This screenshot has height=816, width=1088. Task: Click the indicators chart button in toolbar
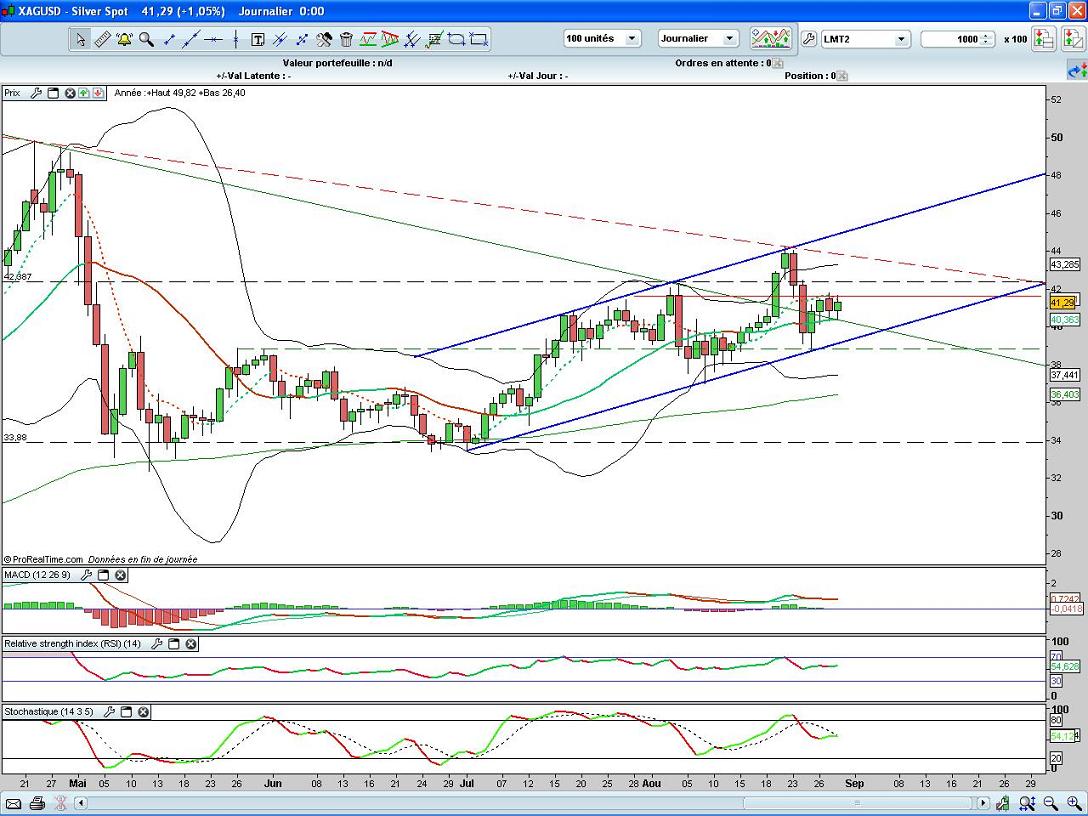(770, 39)
